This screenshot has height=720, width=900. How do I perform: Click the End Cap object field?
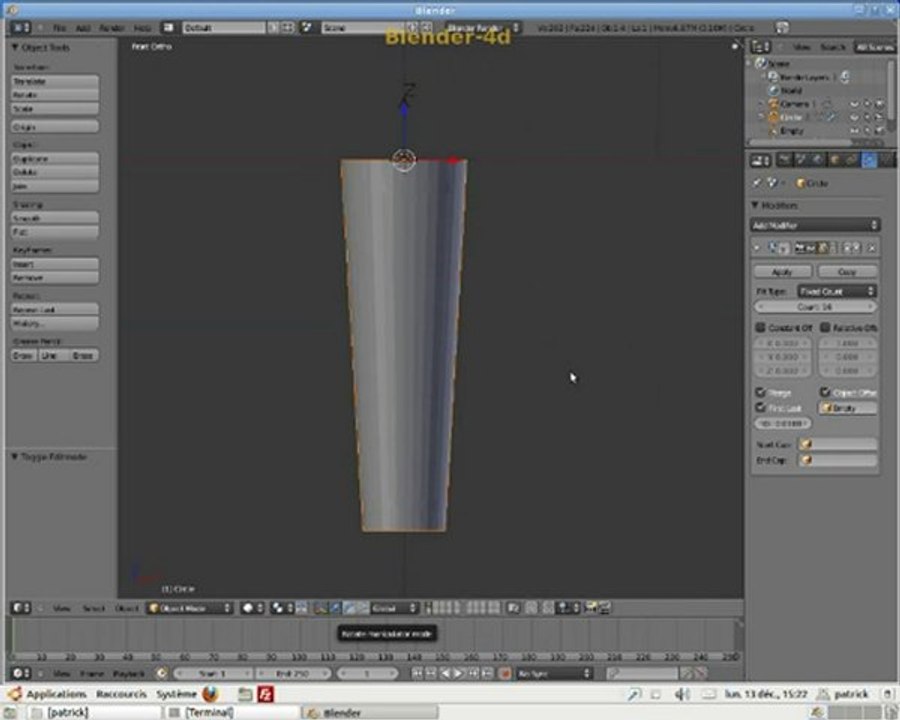pyautogui.click(x=839, y=460)
